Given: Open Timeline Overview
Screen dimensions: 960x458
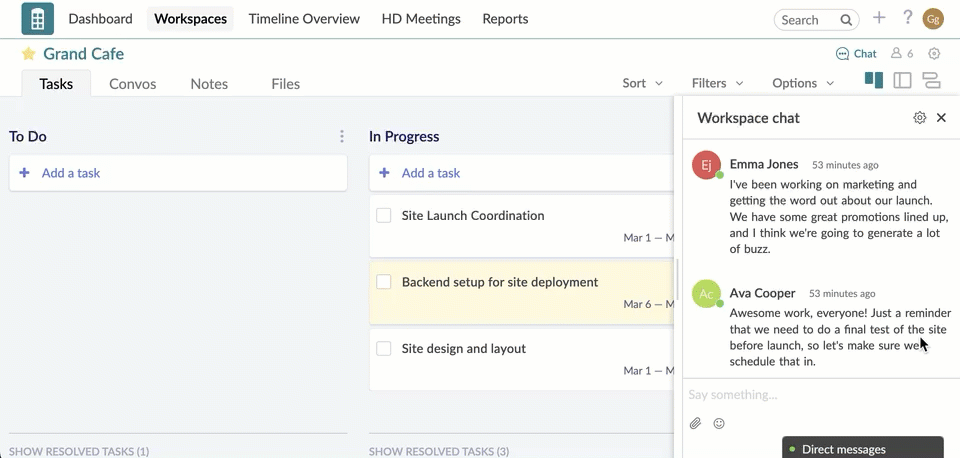Looking at the screenshot, I should point(304,19).
